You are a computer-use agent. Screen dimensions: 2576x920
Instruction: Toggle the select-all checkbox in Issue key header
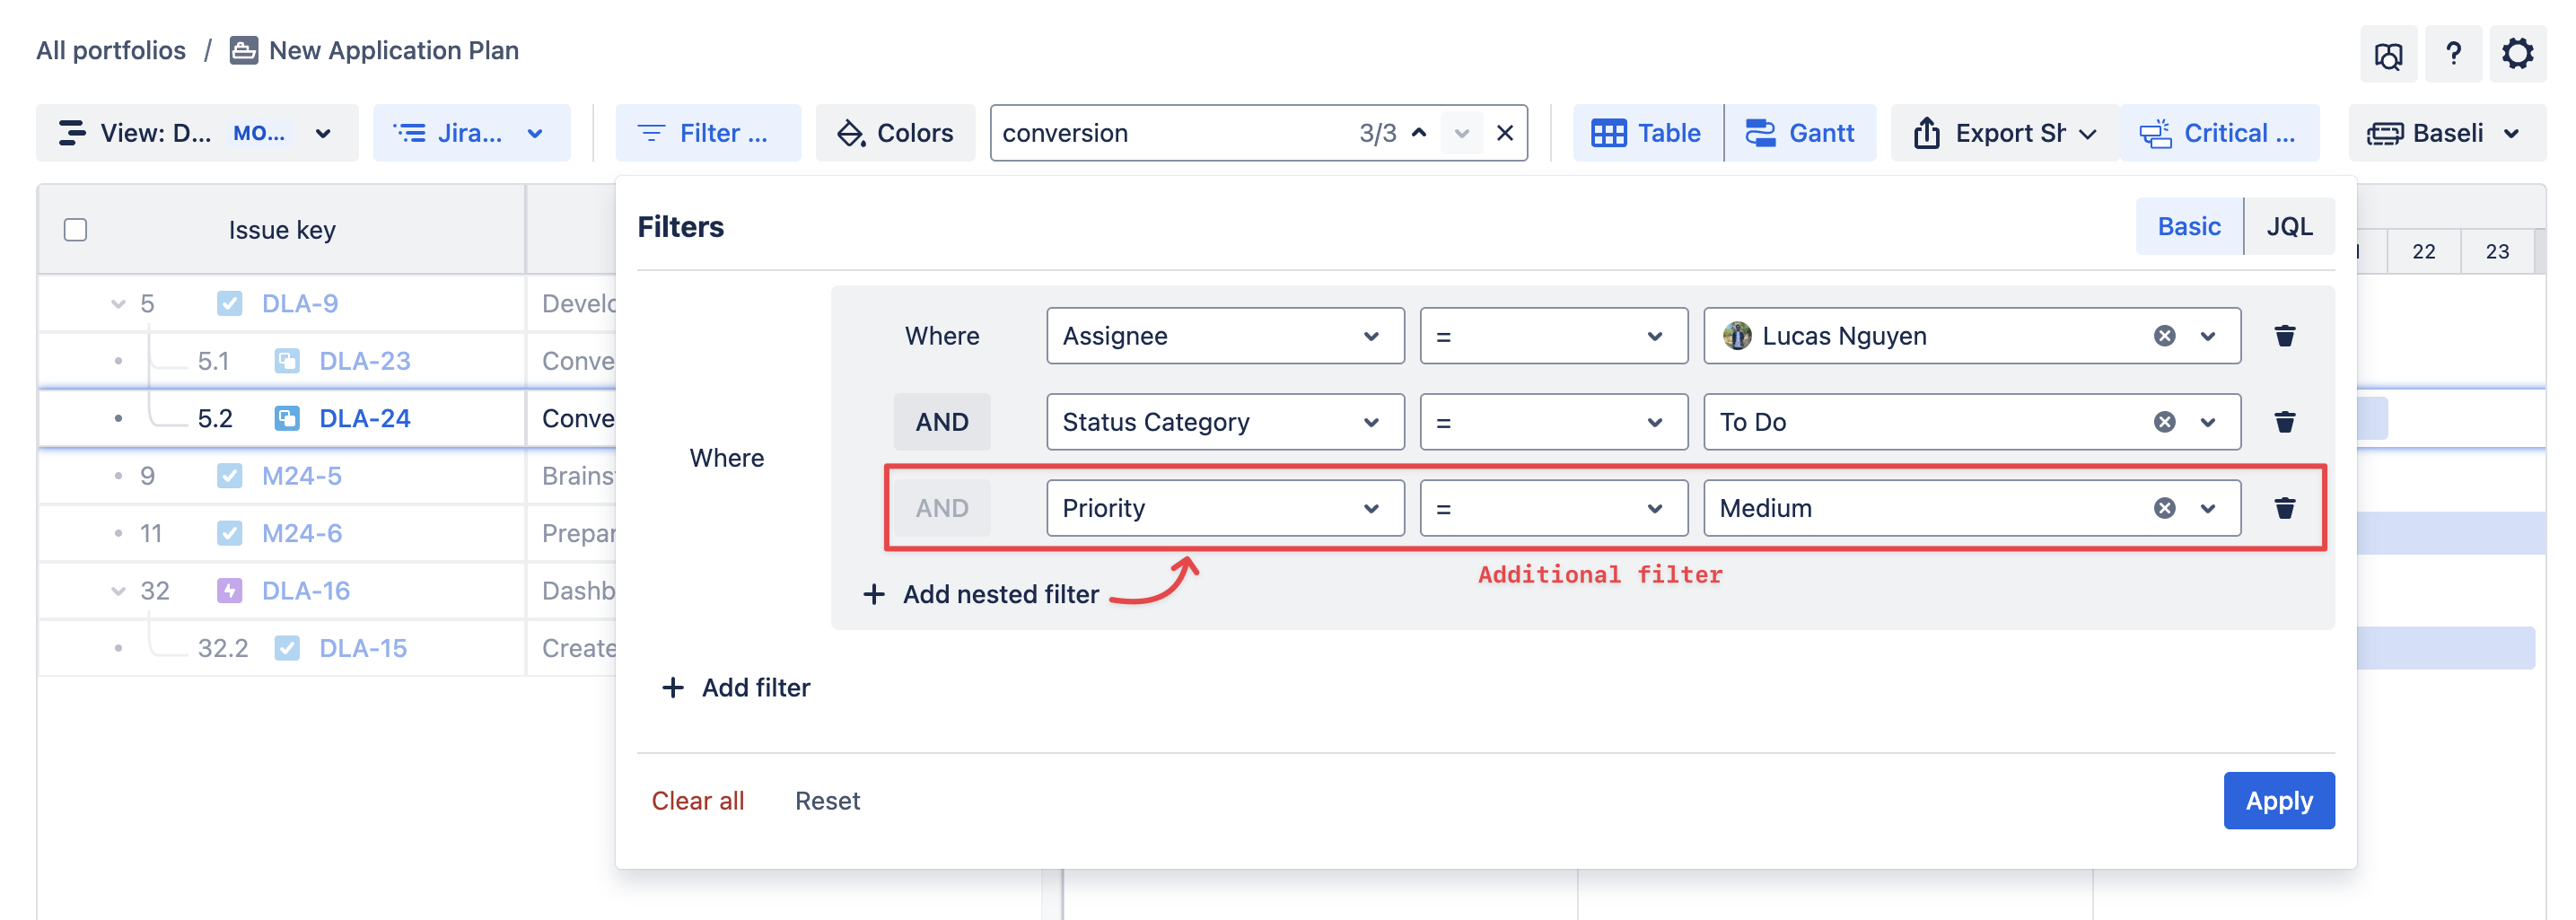[x=75, y=230]
